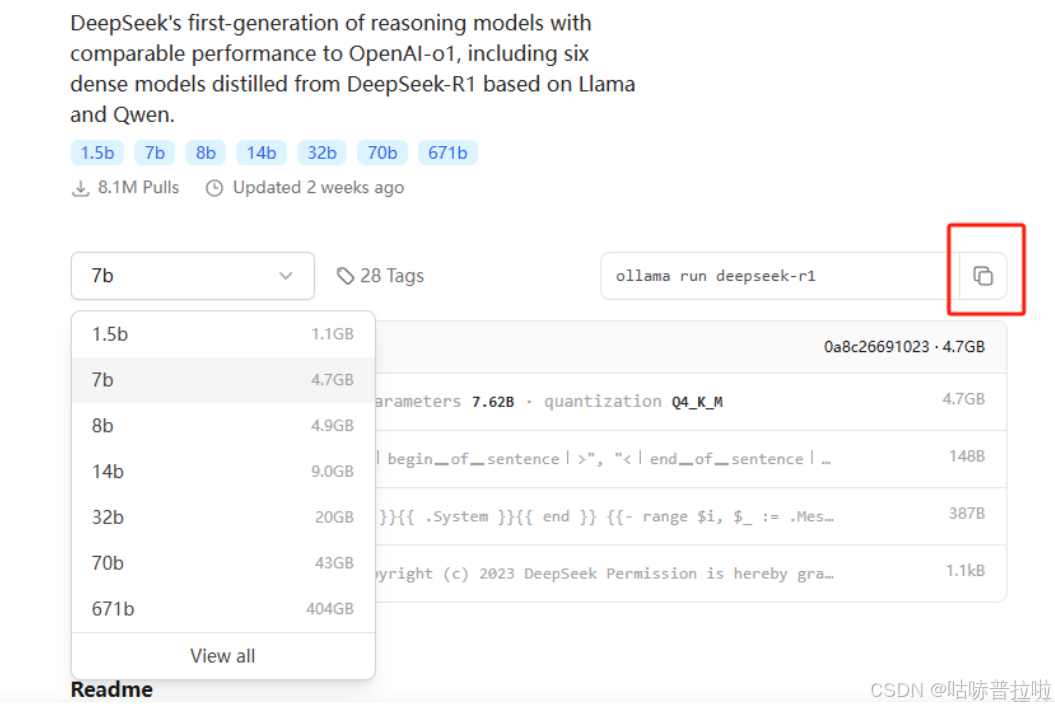
Task: Choose the 7b 4.7GB list option
Action: [x=223, y=380]
